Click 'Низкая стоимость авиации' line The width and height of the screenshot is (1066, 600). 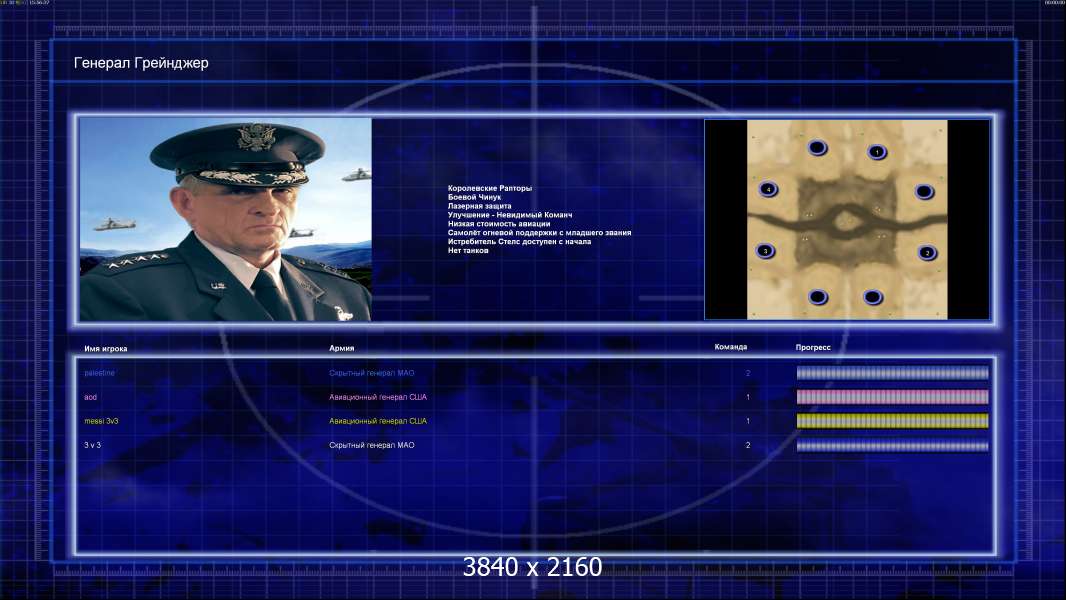pos(499,224)
